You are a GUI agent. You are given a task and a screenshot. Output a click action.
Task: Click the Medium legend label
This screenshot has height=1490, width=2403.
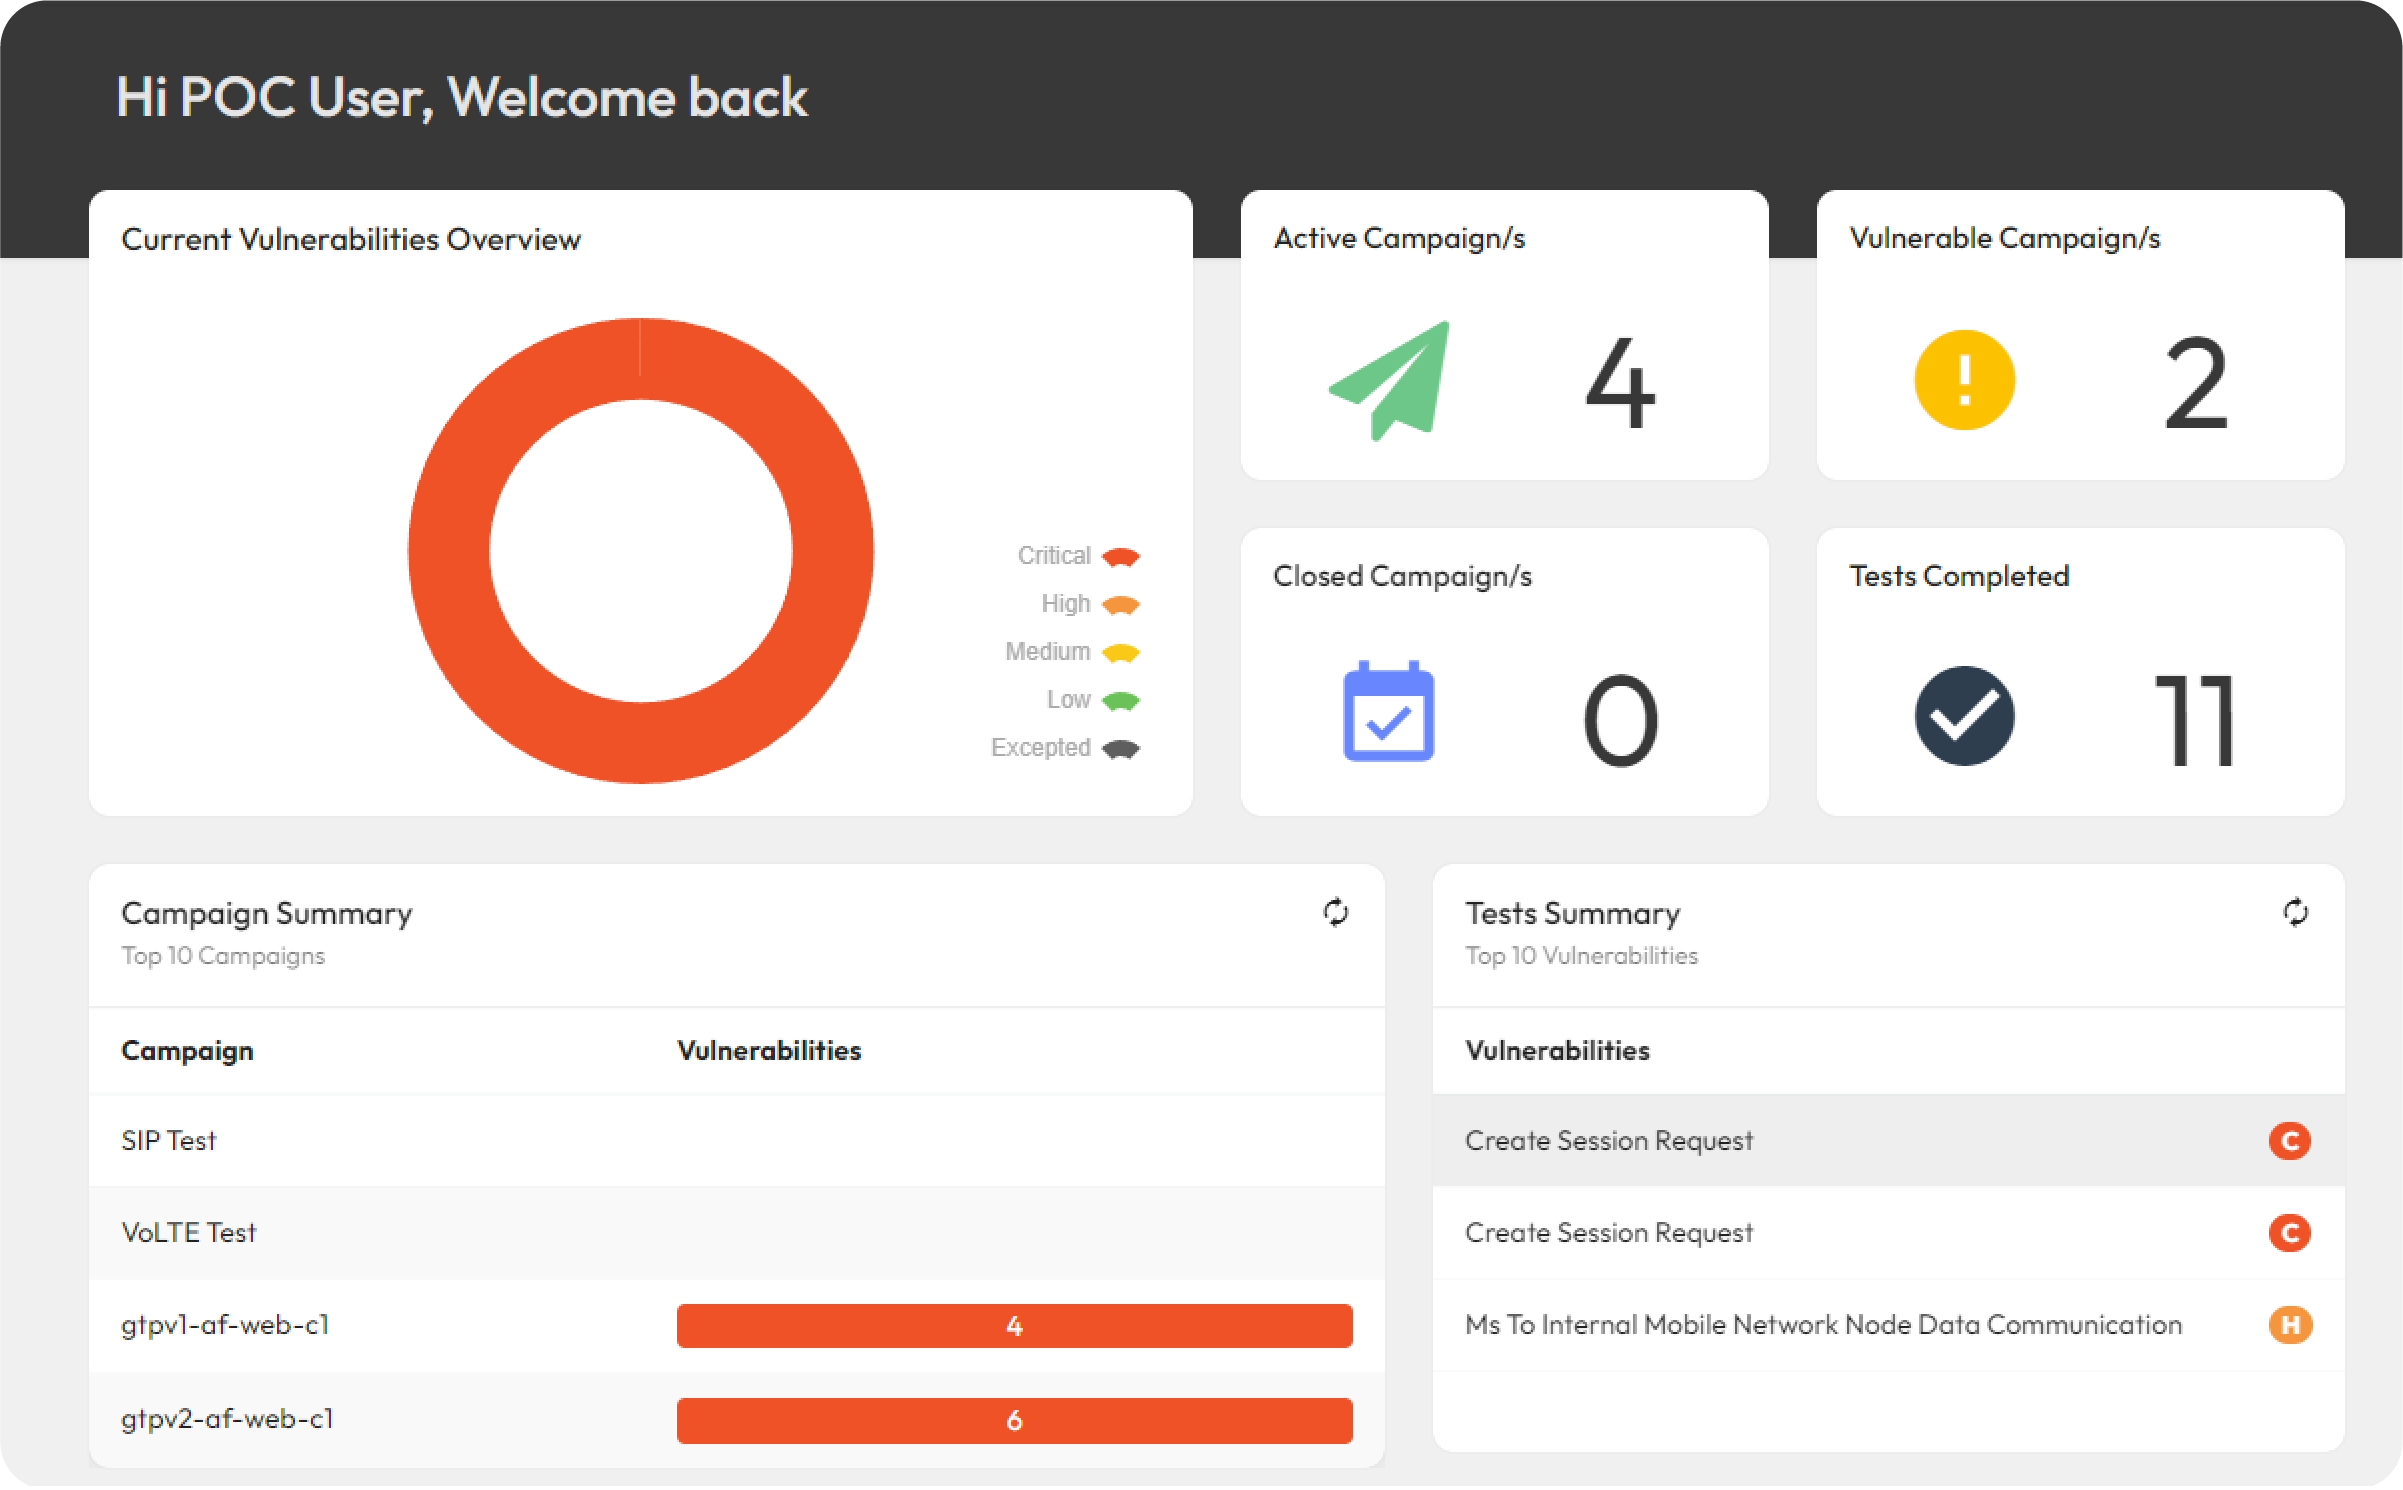(x=1048, y=651)
